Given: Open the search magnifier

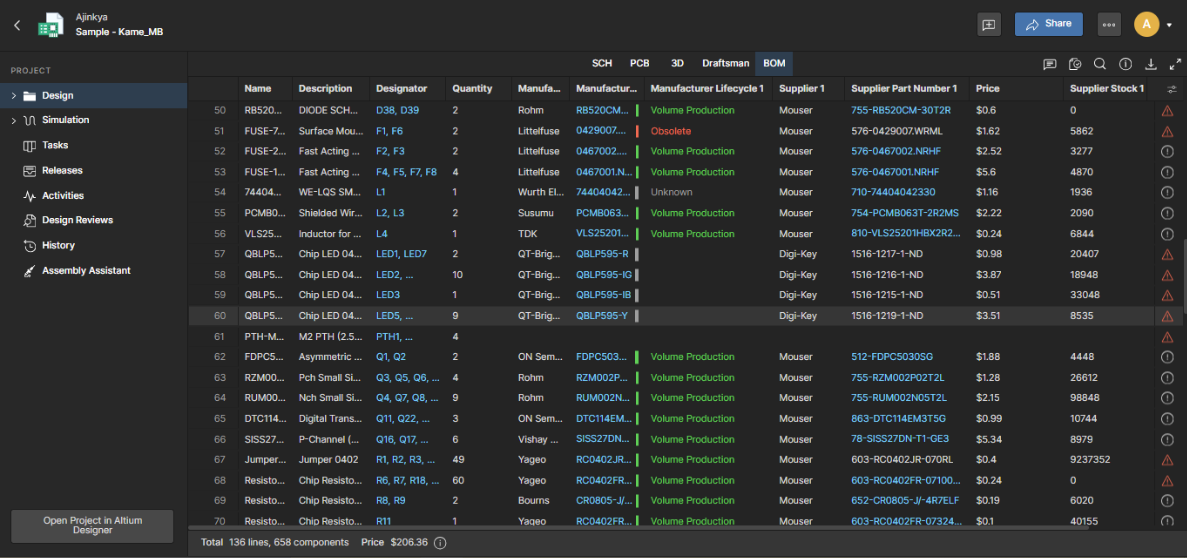Looking at the screenshot, I should pyautogui.click(x=1100, y=64).
